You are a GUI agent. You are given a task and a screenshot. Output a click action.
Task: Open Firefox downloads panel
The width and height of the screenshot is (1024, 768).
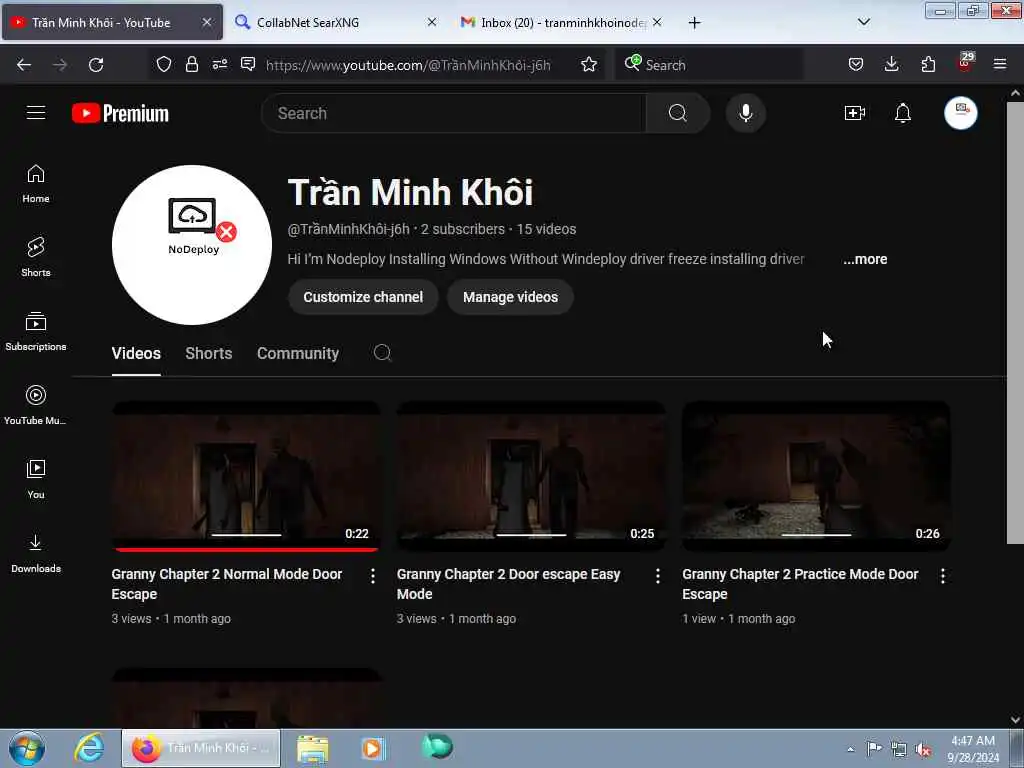pyautogui.click(x=891, y=64)
